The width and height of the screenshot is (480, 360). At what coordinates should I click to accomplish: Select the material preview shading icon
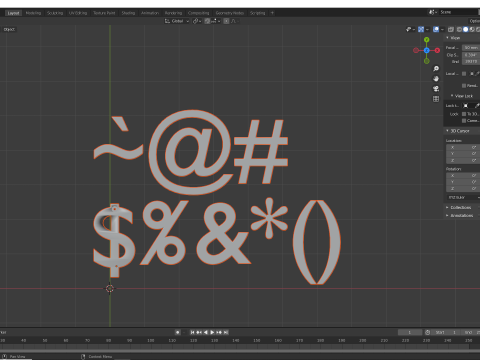coord(472,29)
